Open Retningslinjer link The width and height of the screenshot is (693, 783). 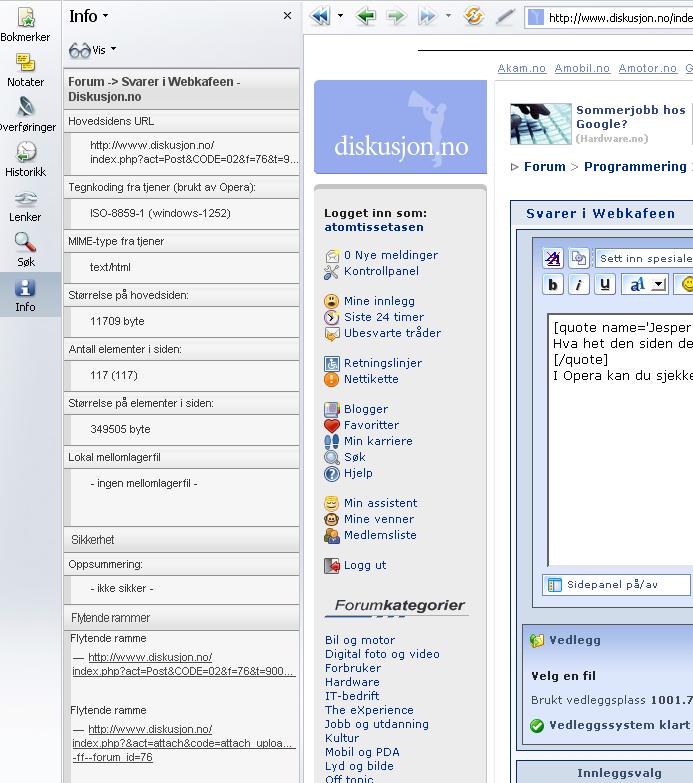coord(382,363)
